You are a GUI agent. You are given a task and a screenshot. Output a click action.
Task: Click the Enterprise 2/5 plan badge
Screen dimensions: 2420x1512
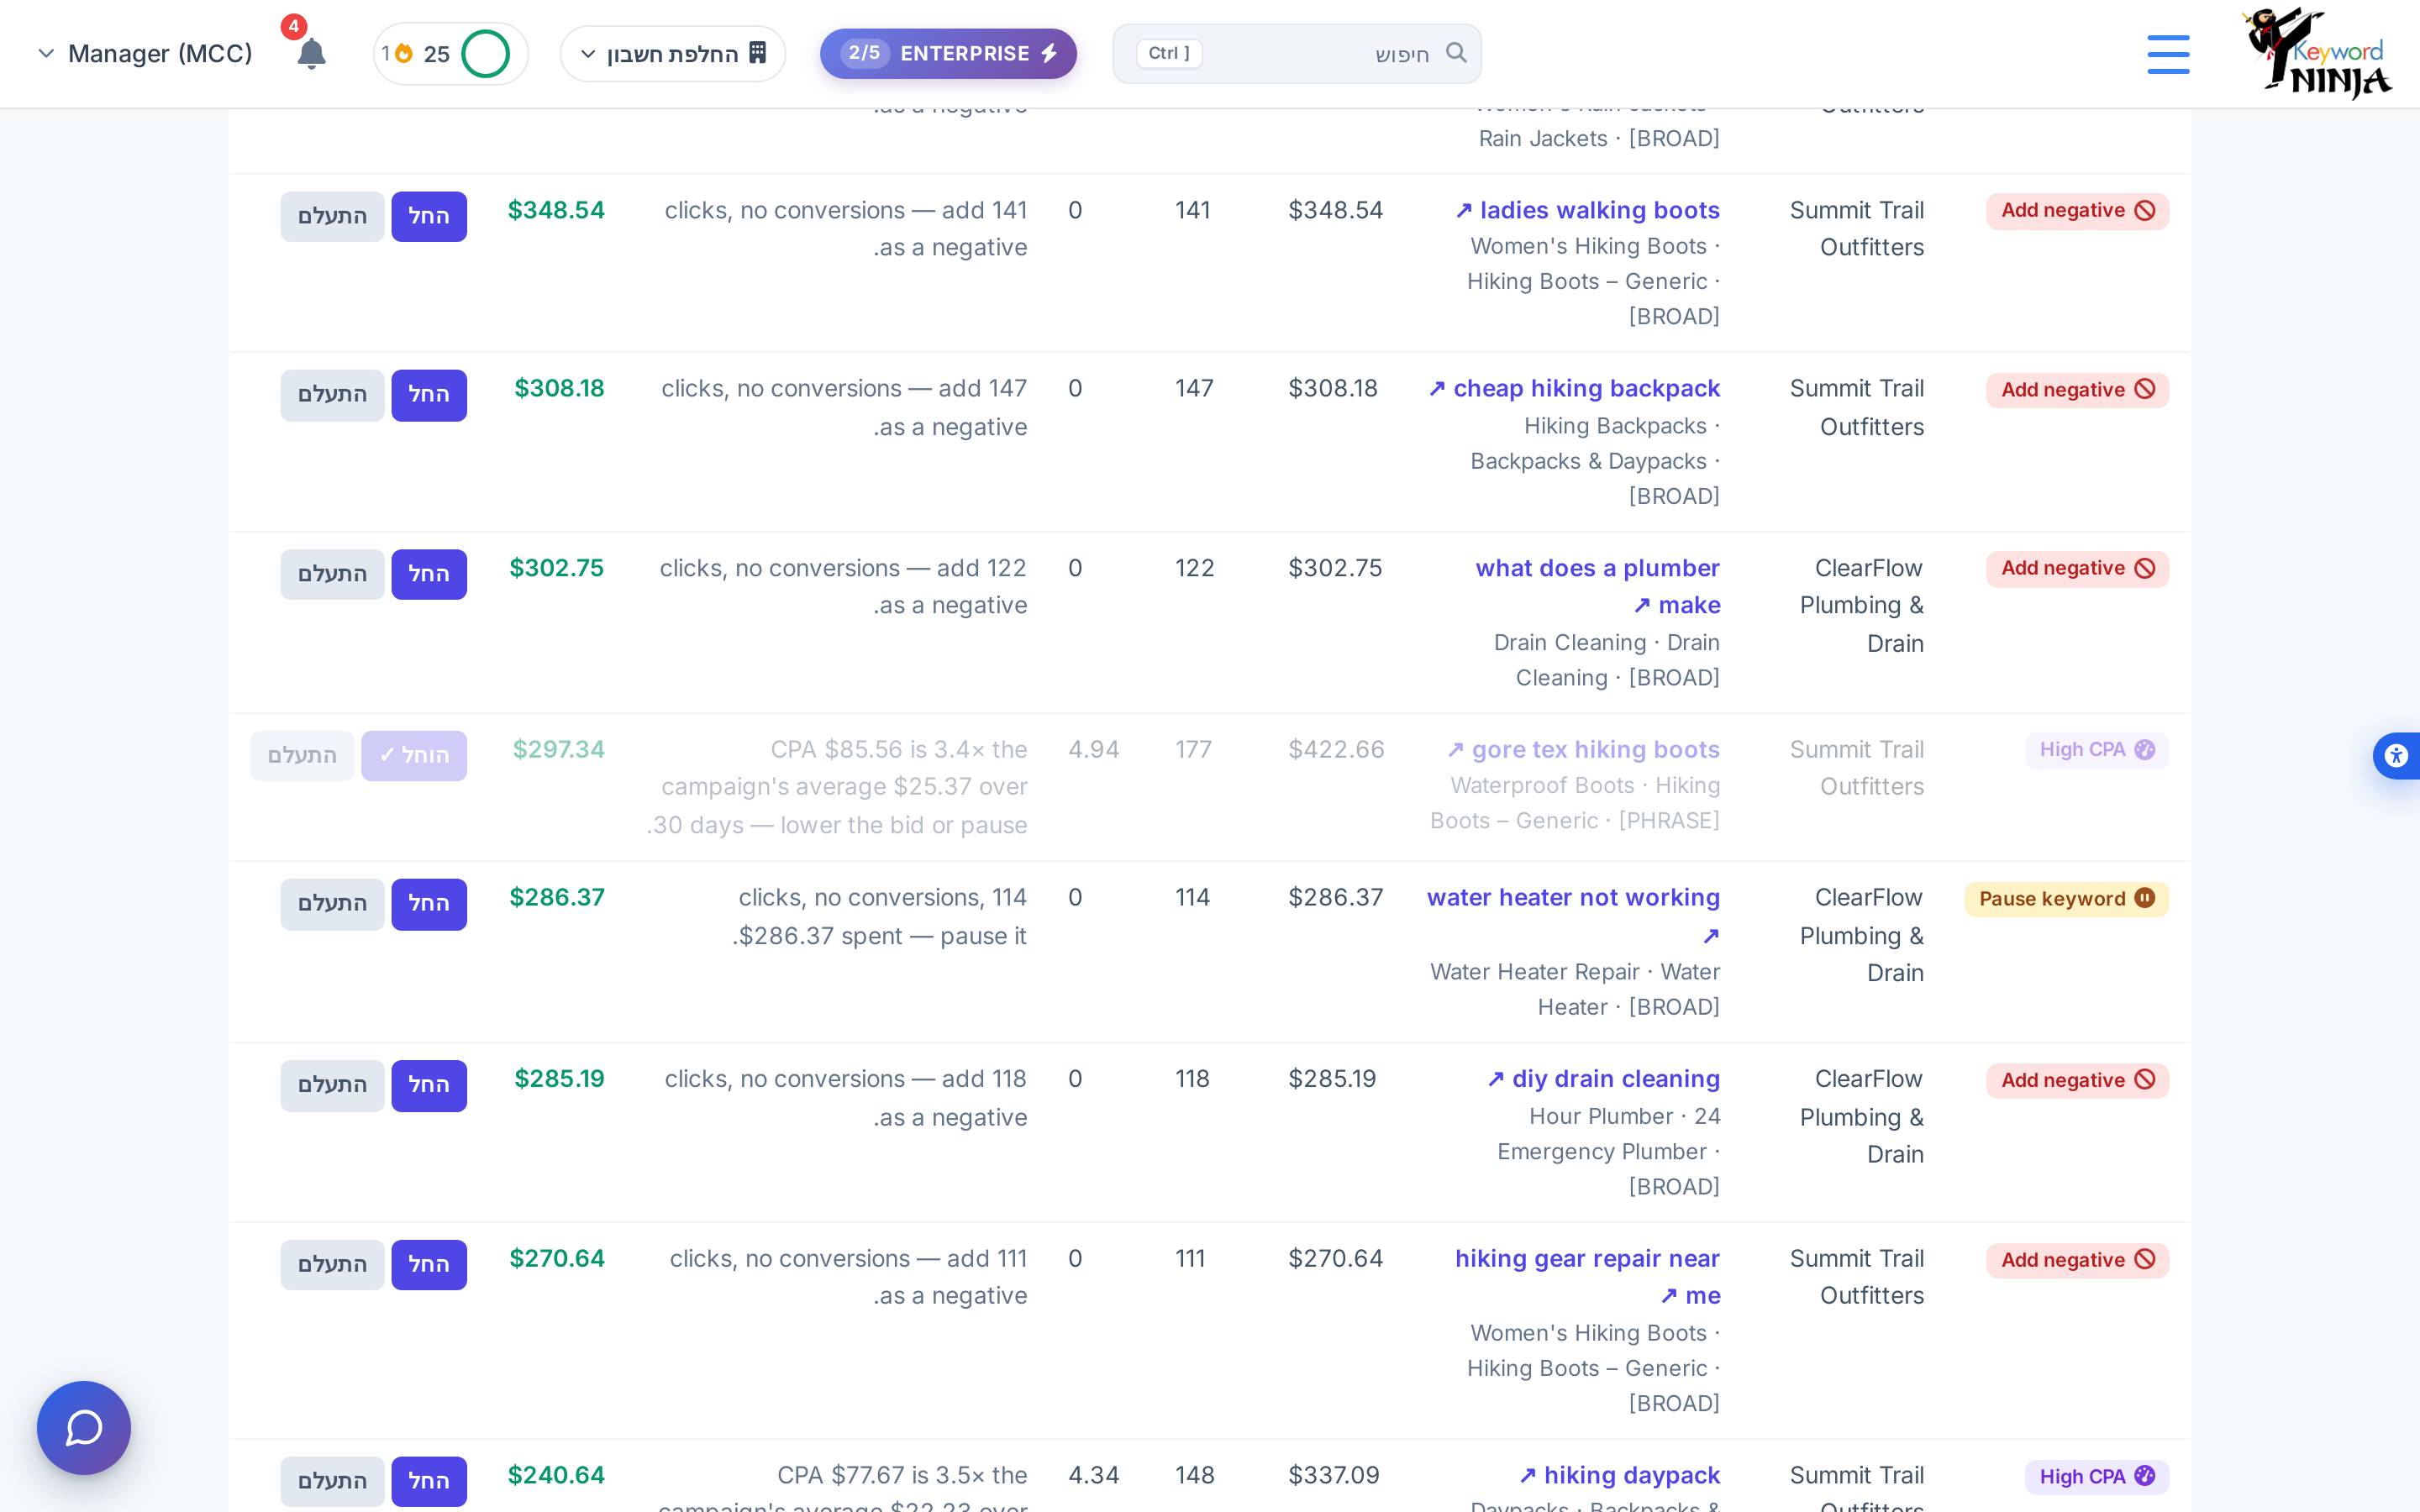click(x=948, y=53)
